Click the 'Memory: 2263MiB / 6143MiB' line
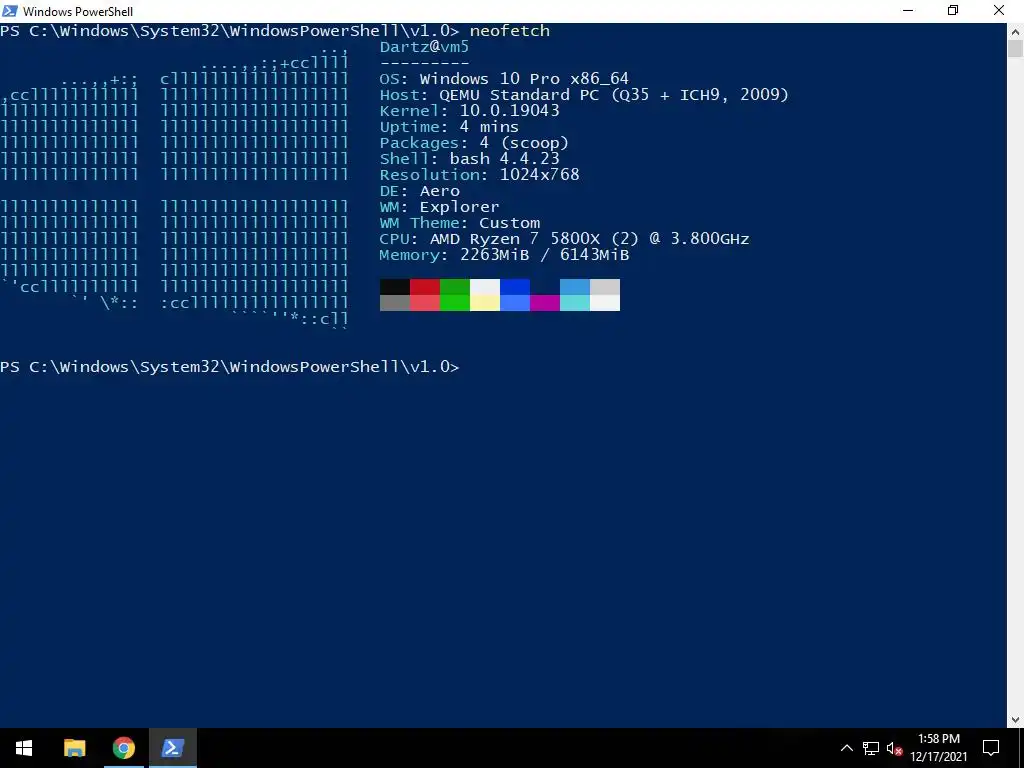This screenshot has width=1024, height=768. [504, 255]
